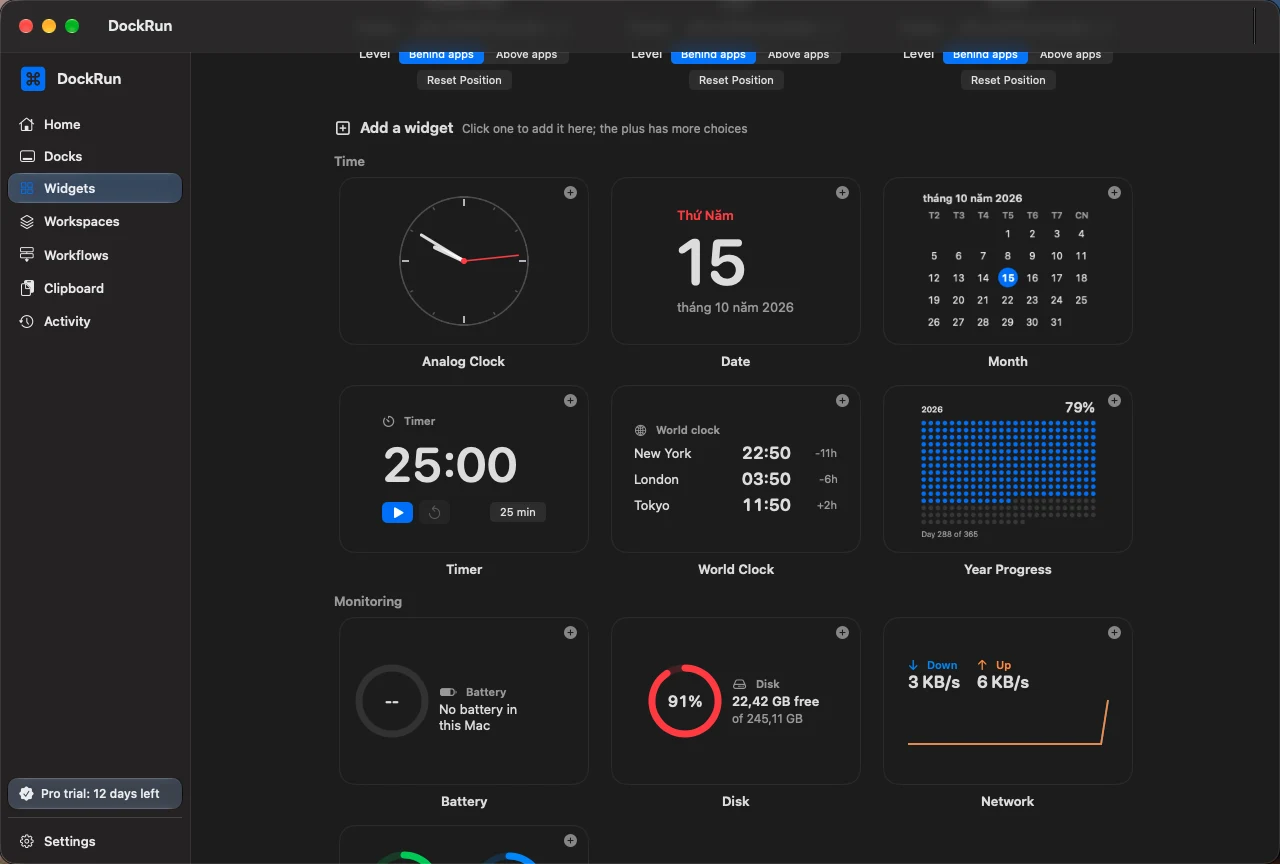Click the 'Monitoring' section heading
Viewport: 1280px width, 864px height.
coord(368,601)
